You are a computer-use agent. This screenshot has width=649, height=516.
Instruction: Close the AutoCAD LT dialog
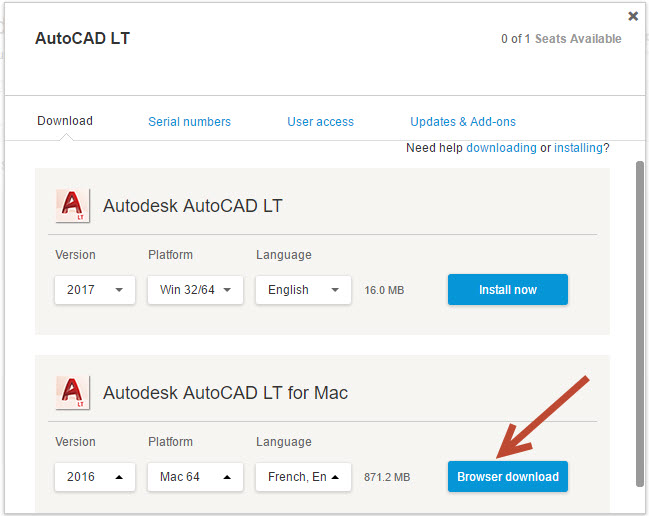coord(633,16)
